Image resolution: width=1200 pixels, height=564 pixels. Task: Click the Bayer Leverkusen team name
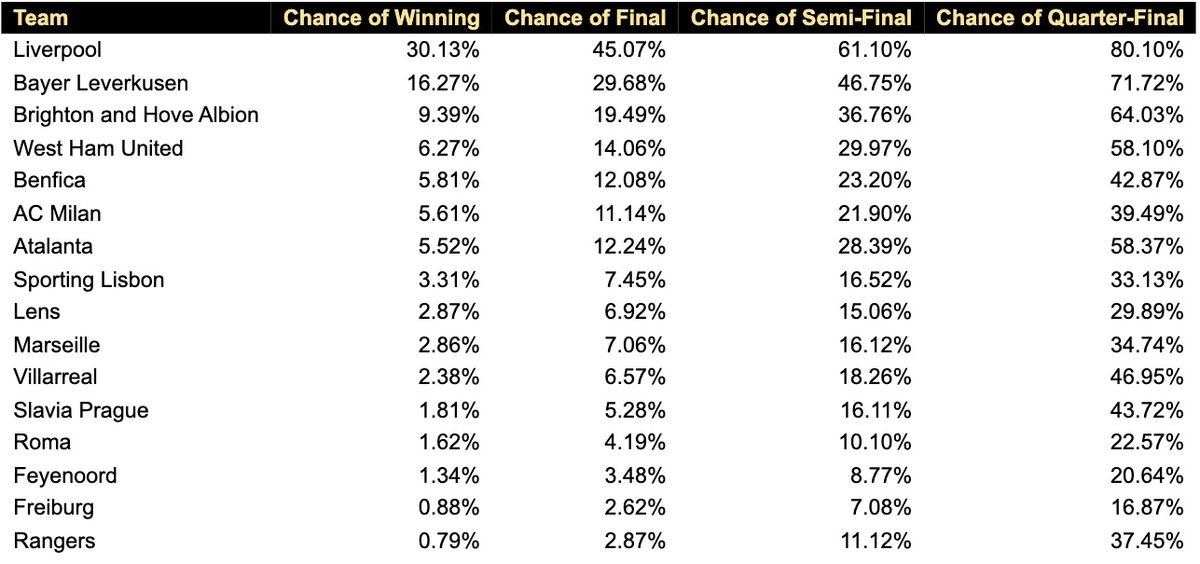(x=101, y=83)
